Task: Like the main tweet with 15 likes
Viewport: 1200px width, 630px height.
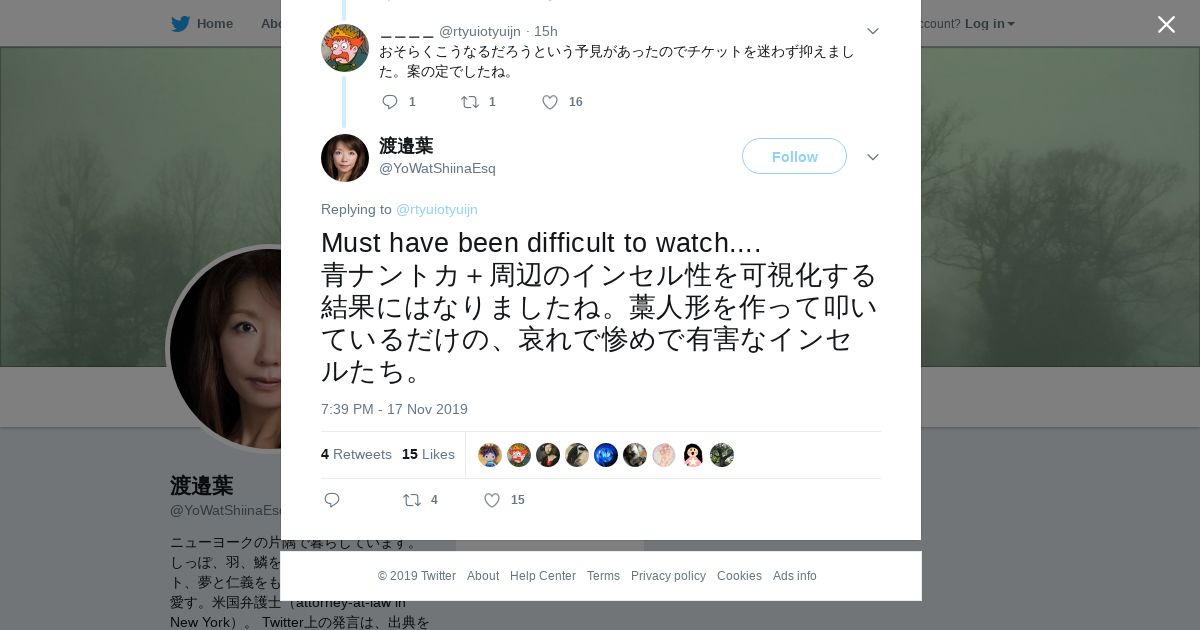Action: (x=492, y=500)
